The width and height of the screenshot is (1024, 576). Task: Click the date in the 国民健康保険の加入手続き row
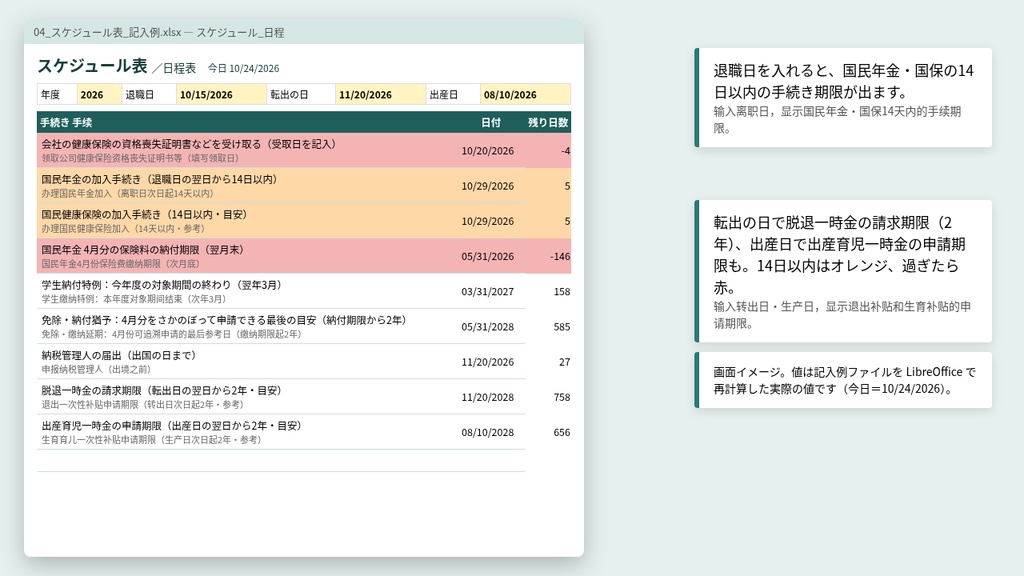click(487, 221)
